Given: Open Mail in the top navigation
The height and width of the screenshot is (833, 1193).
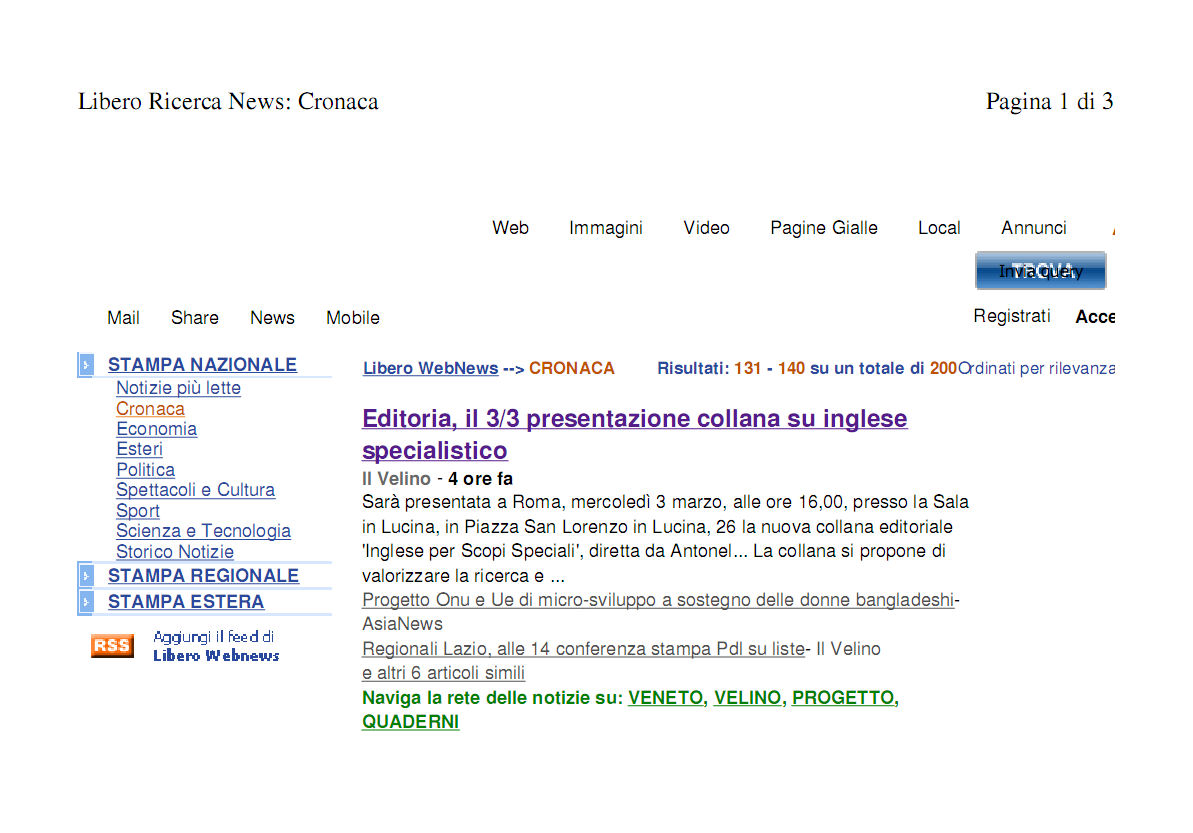Looking at the screenshot, I should point(123,317).
